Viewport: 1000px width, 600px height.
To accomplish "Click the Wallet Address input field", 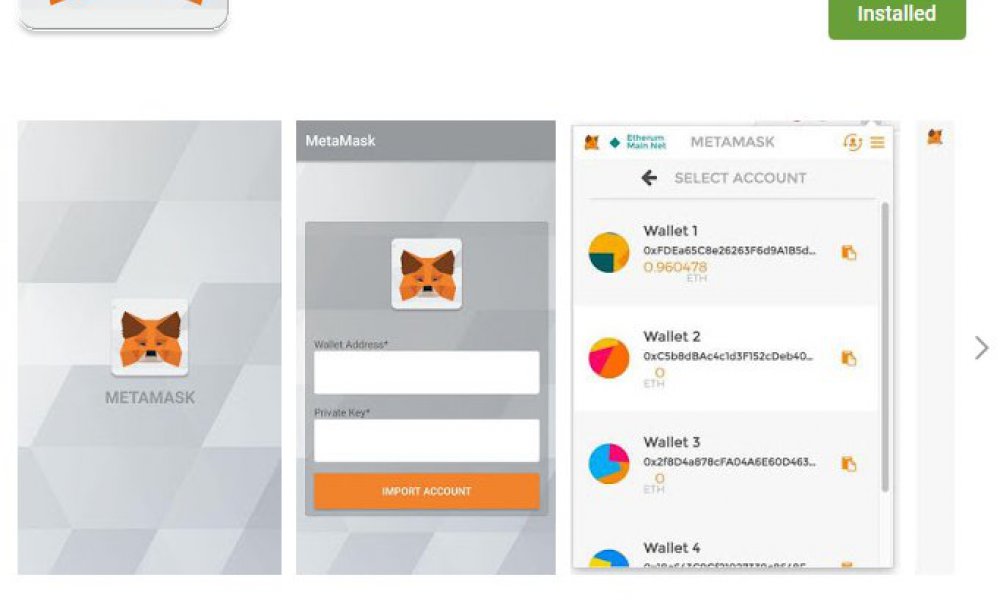I will [427, 372].
